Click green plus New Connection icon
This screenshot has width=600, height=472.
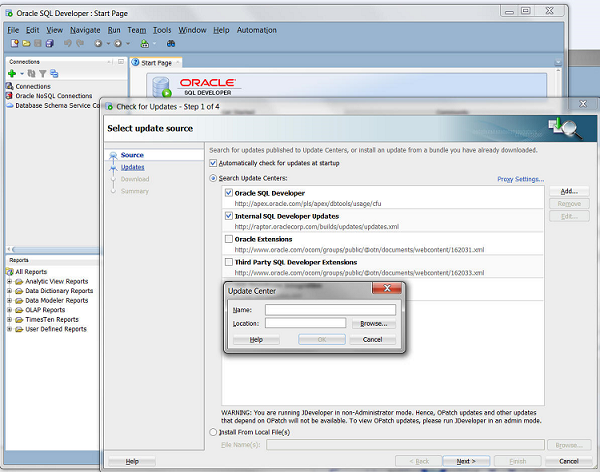12,73
